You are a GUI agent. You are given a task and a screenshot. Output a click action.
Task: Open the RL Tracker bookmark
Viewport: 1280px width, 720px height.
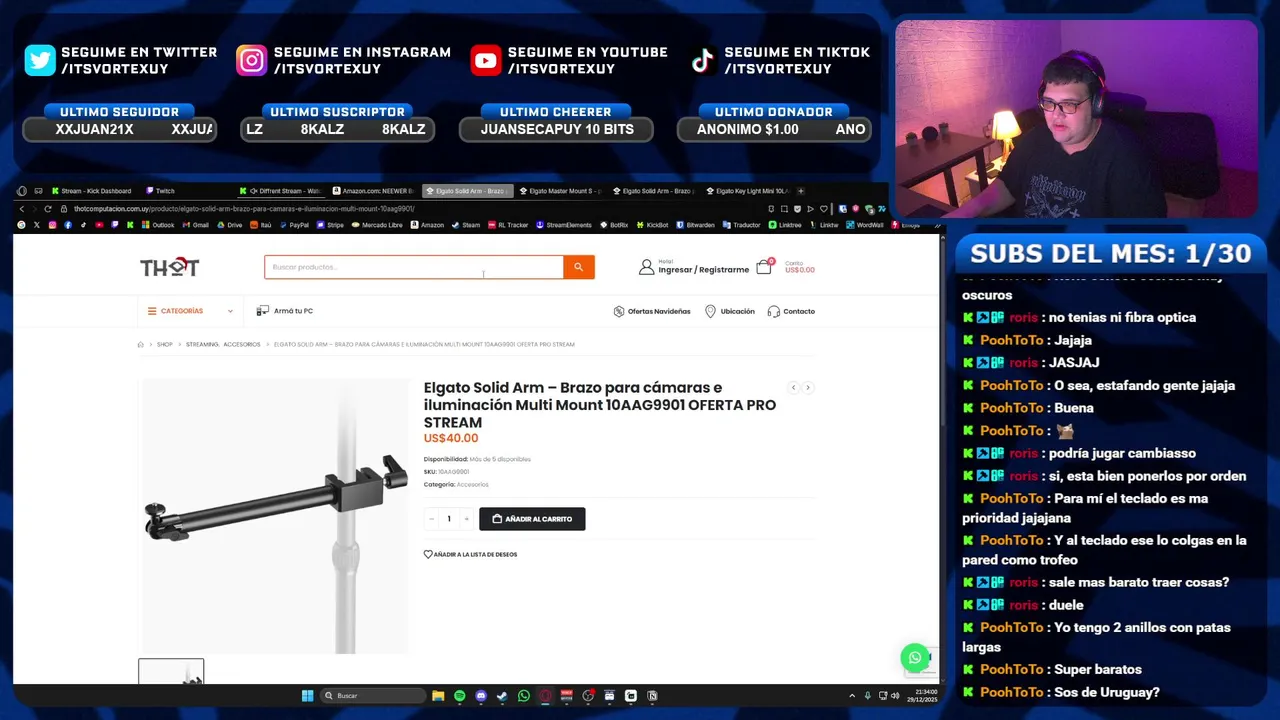[x=509, y=225]
